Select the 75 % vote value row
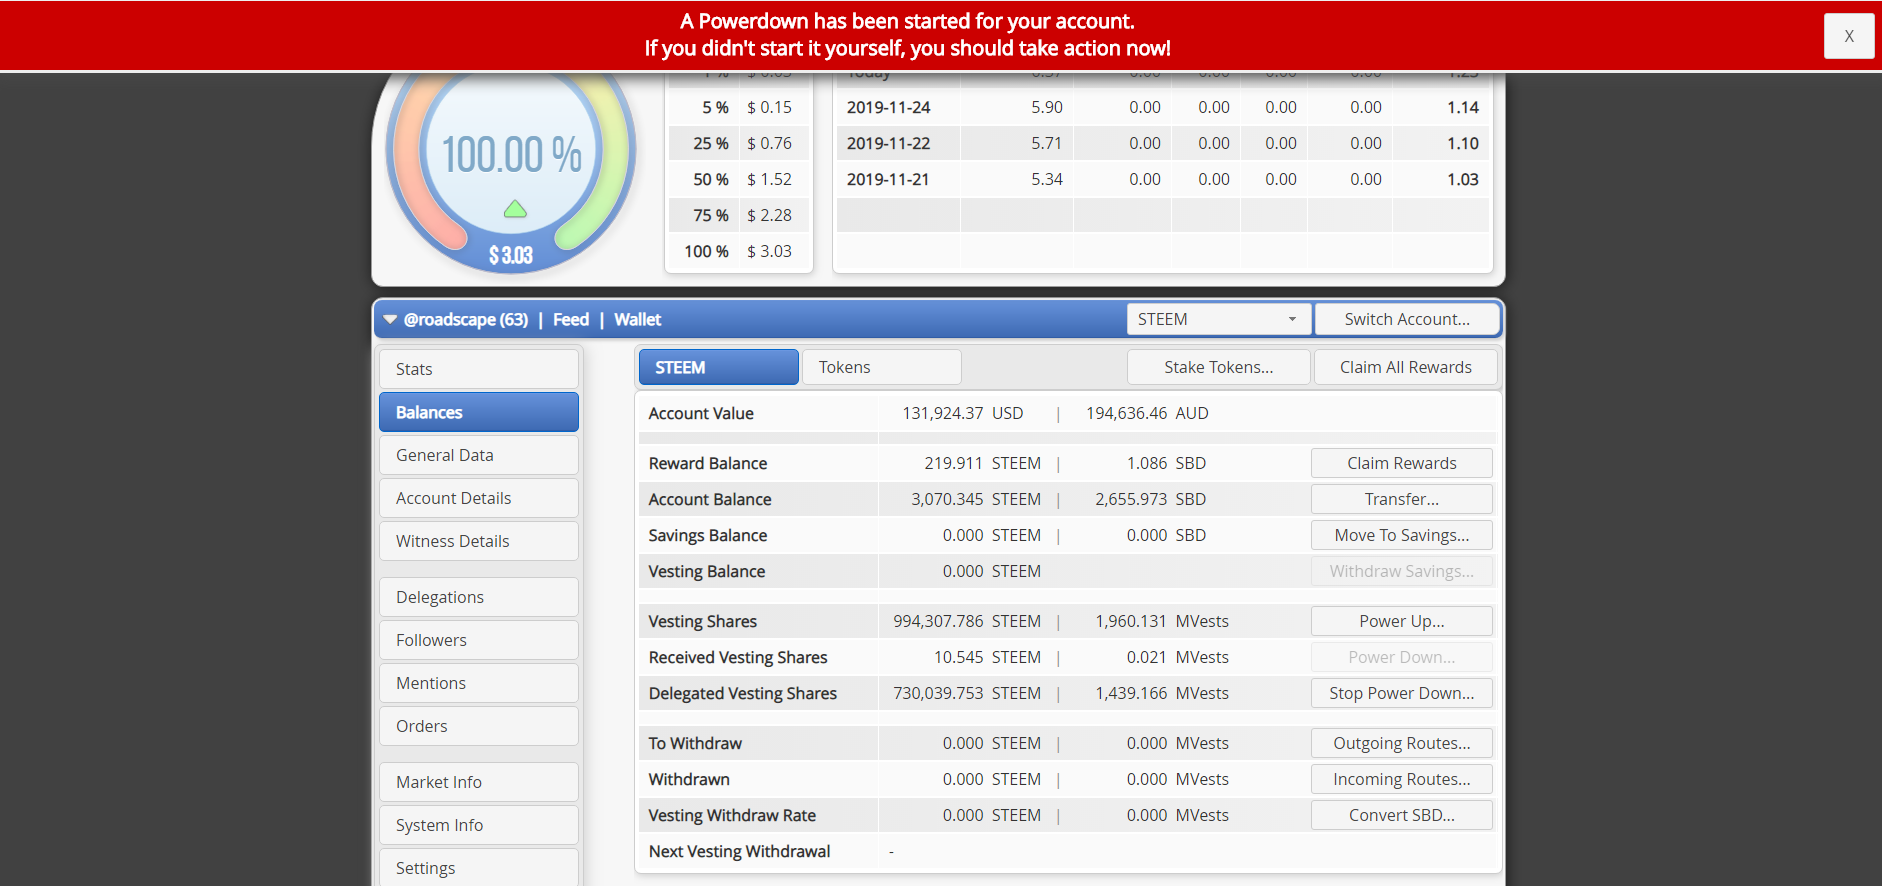The width and height of the screenshot is (1882, 886). click(739, 215)
